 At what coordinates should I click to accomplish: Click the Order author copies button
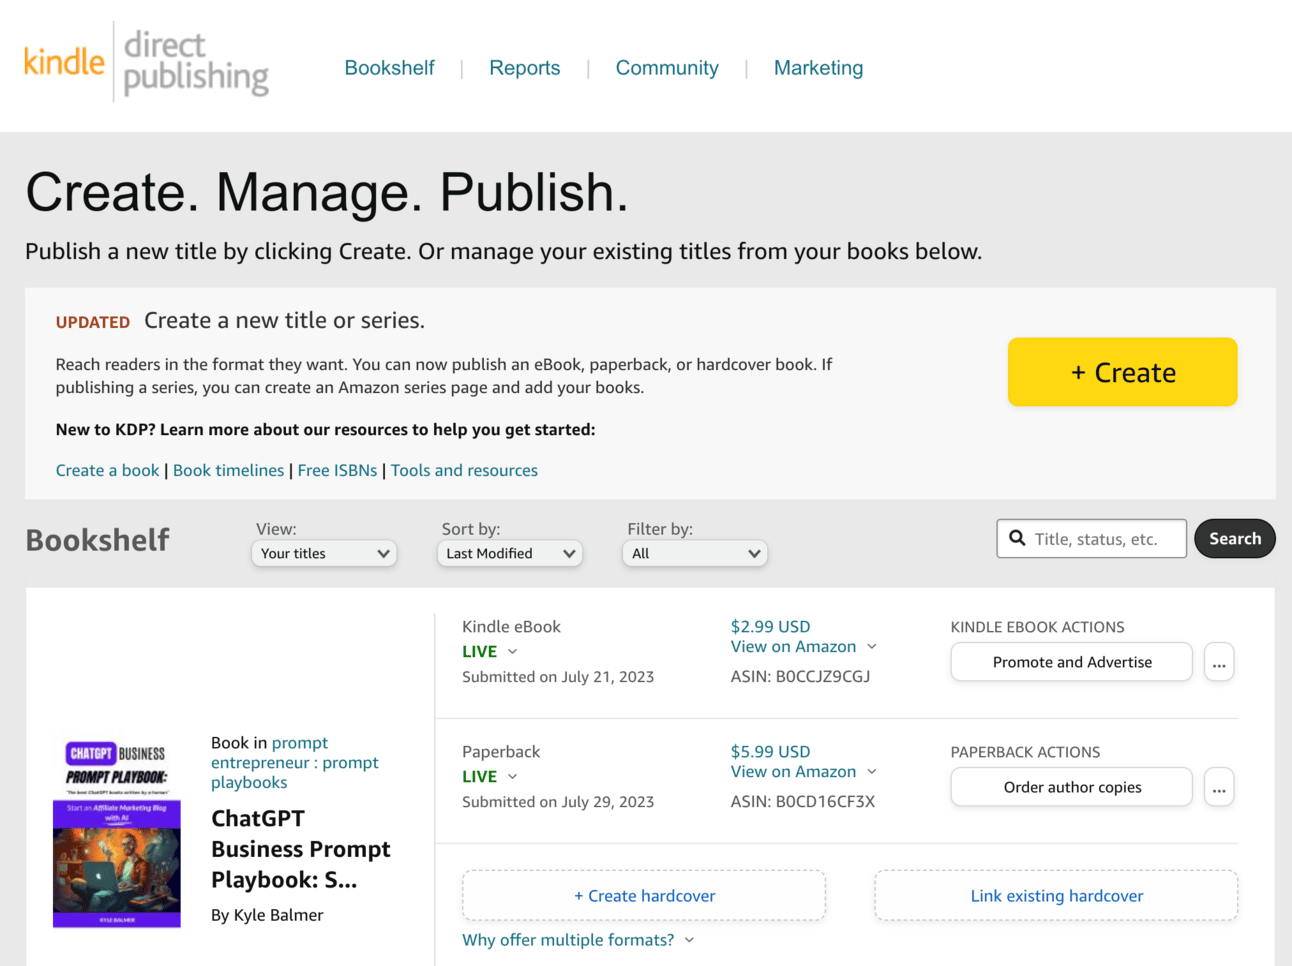pyautogui.click(x=1071, y=788)
